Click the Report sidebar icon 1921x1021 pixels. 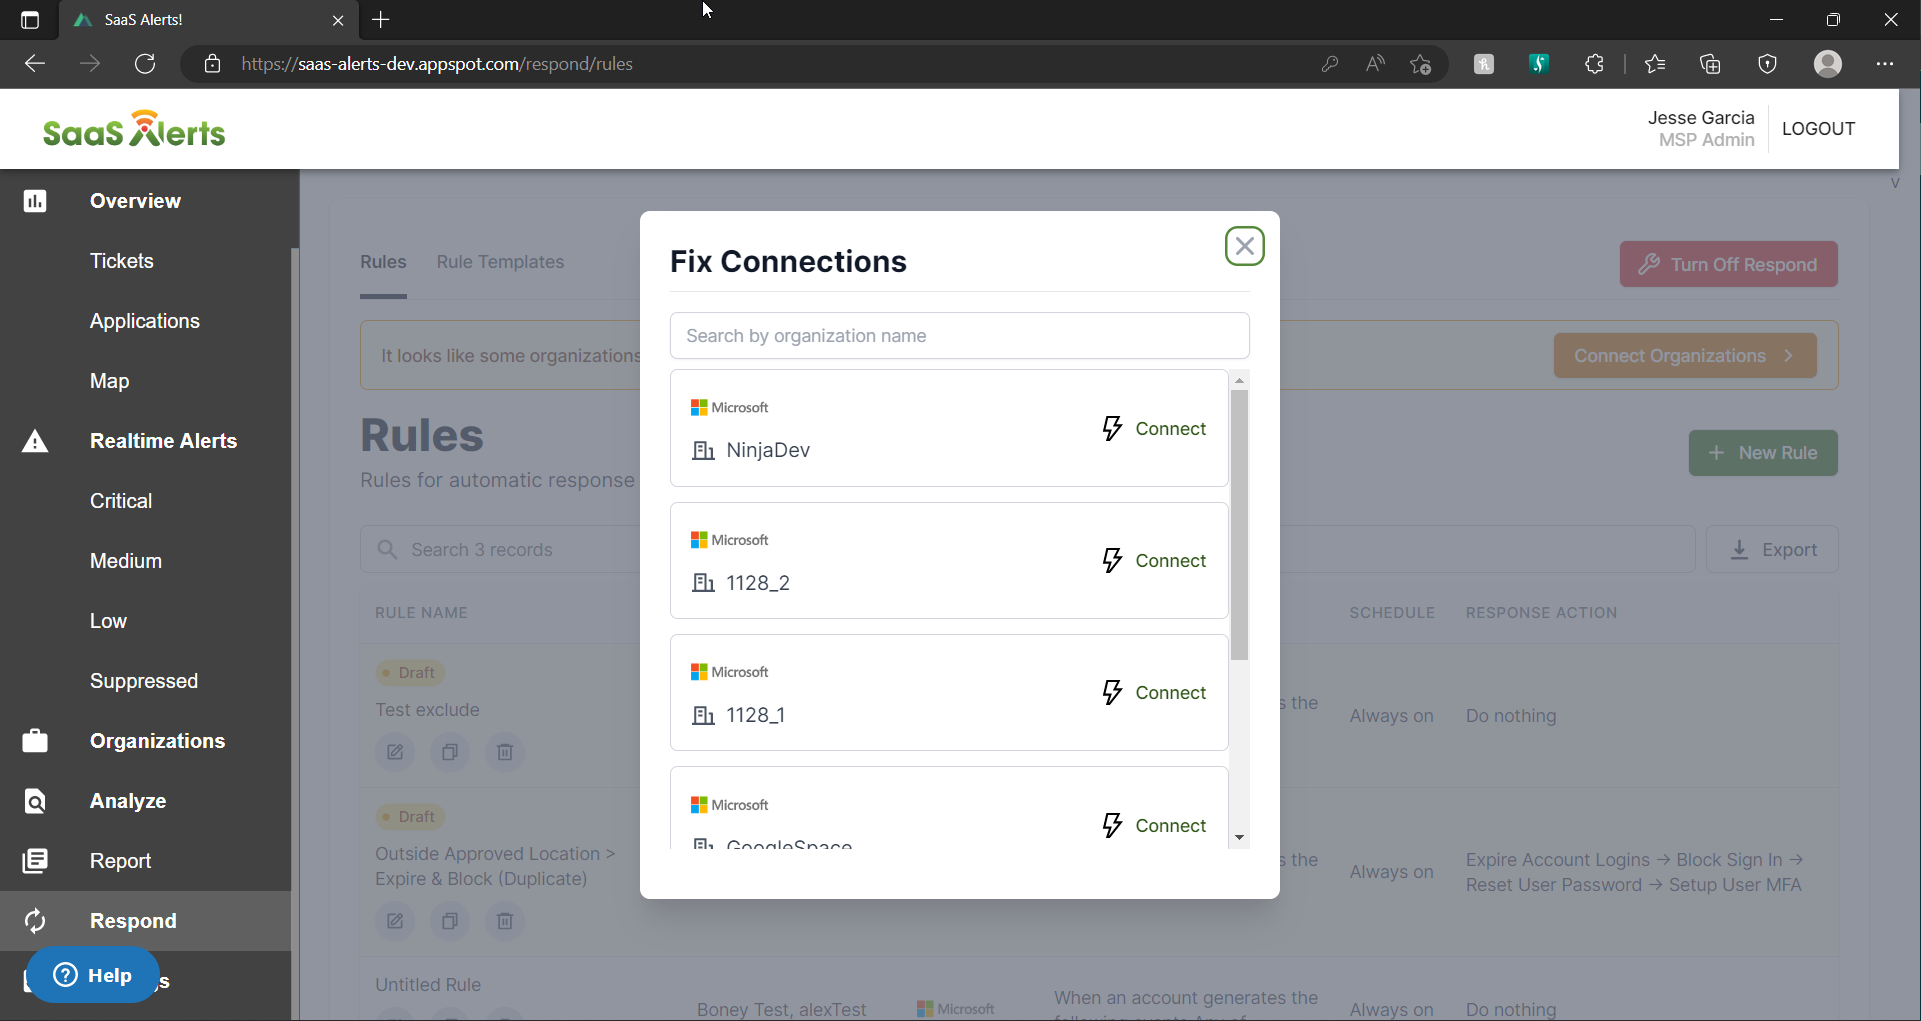(35, 861)
